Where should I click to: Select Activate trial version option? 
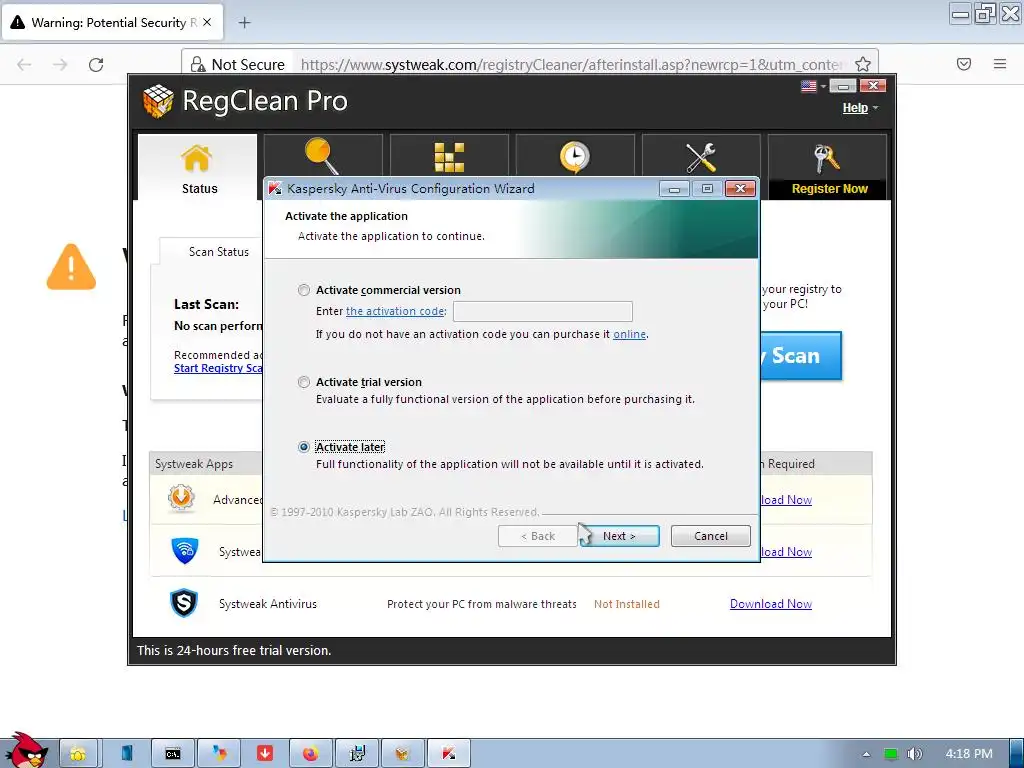304,382
